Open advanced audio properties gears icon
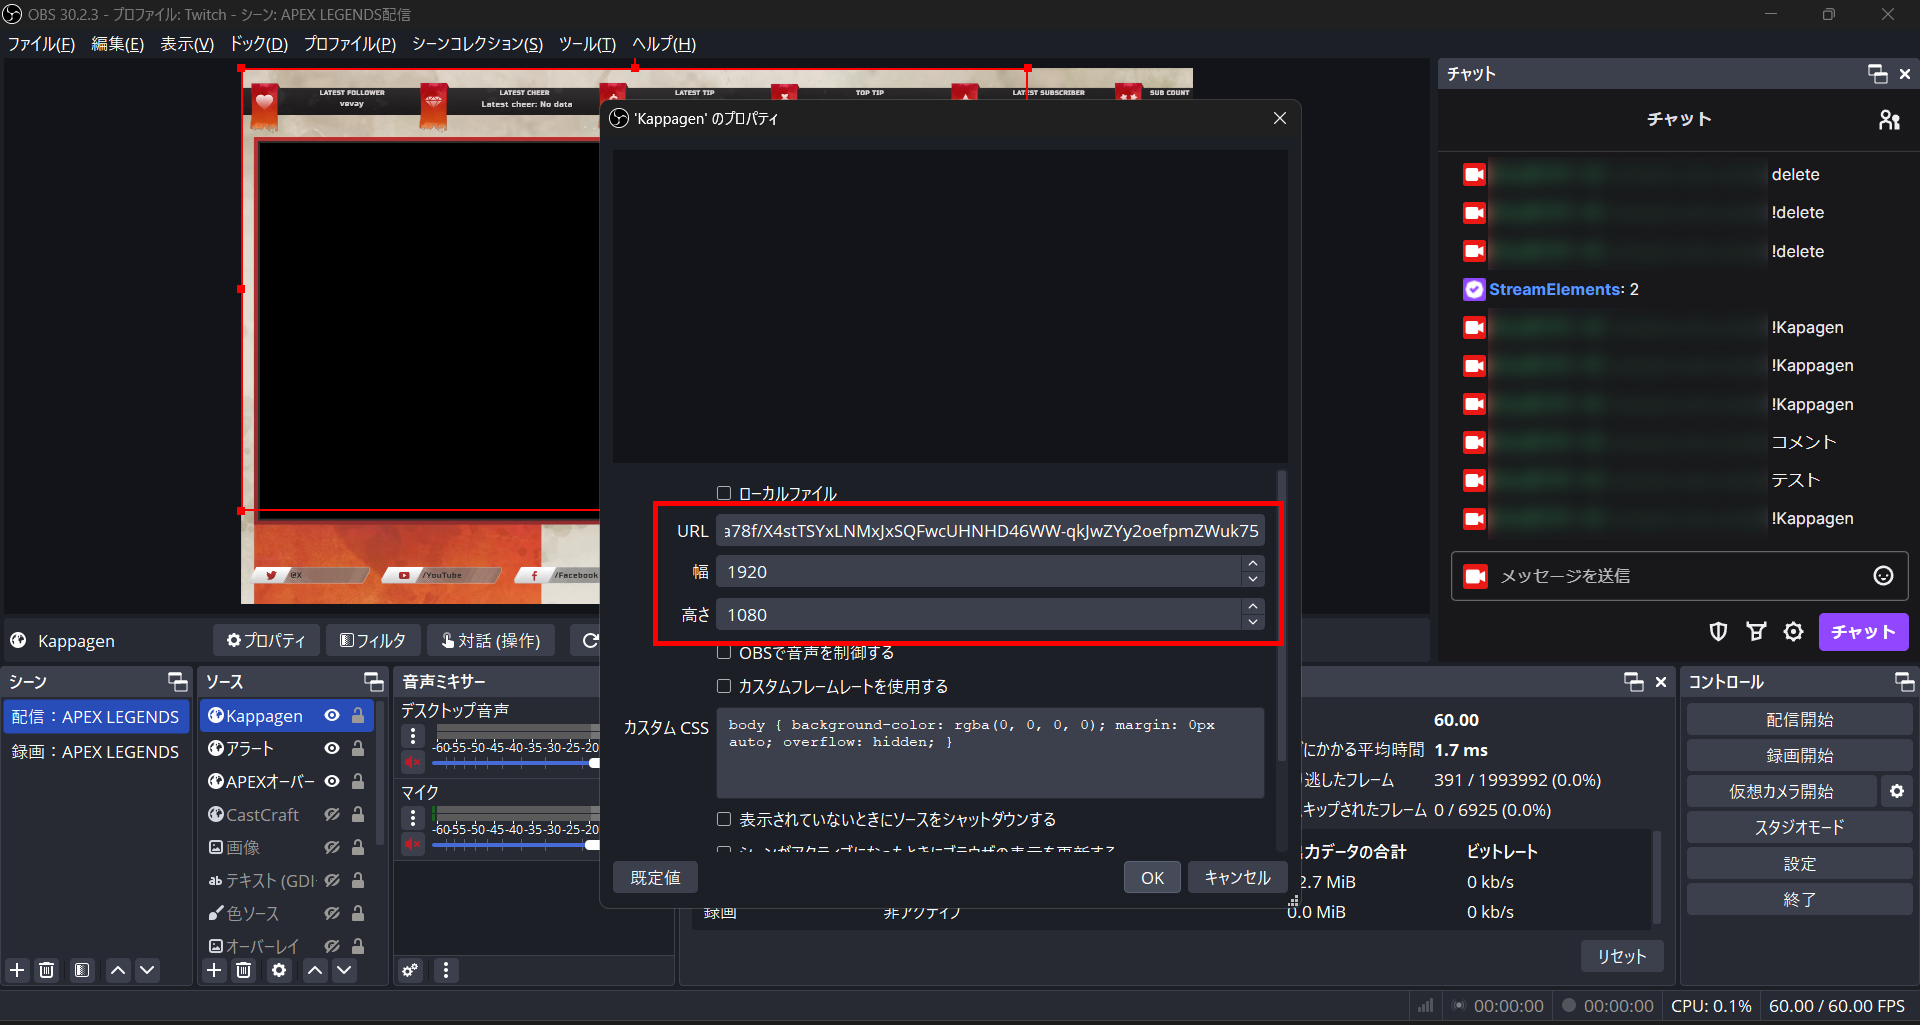The width and height of the screenshot is (1920, 1025). point(411,970)
